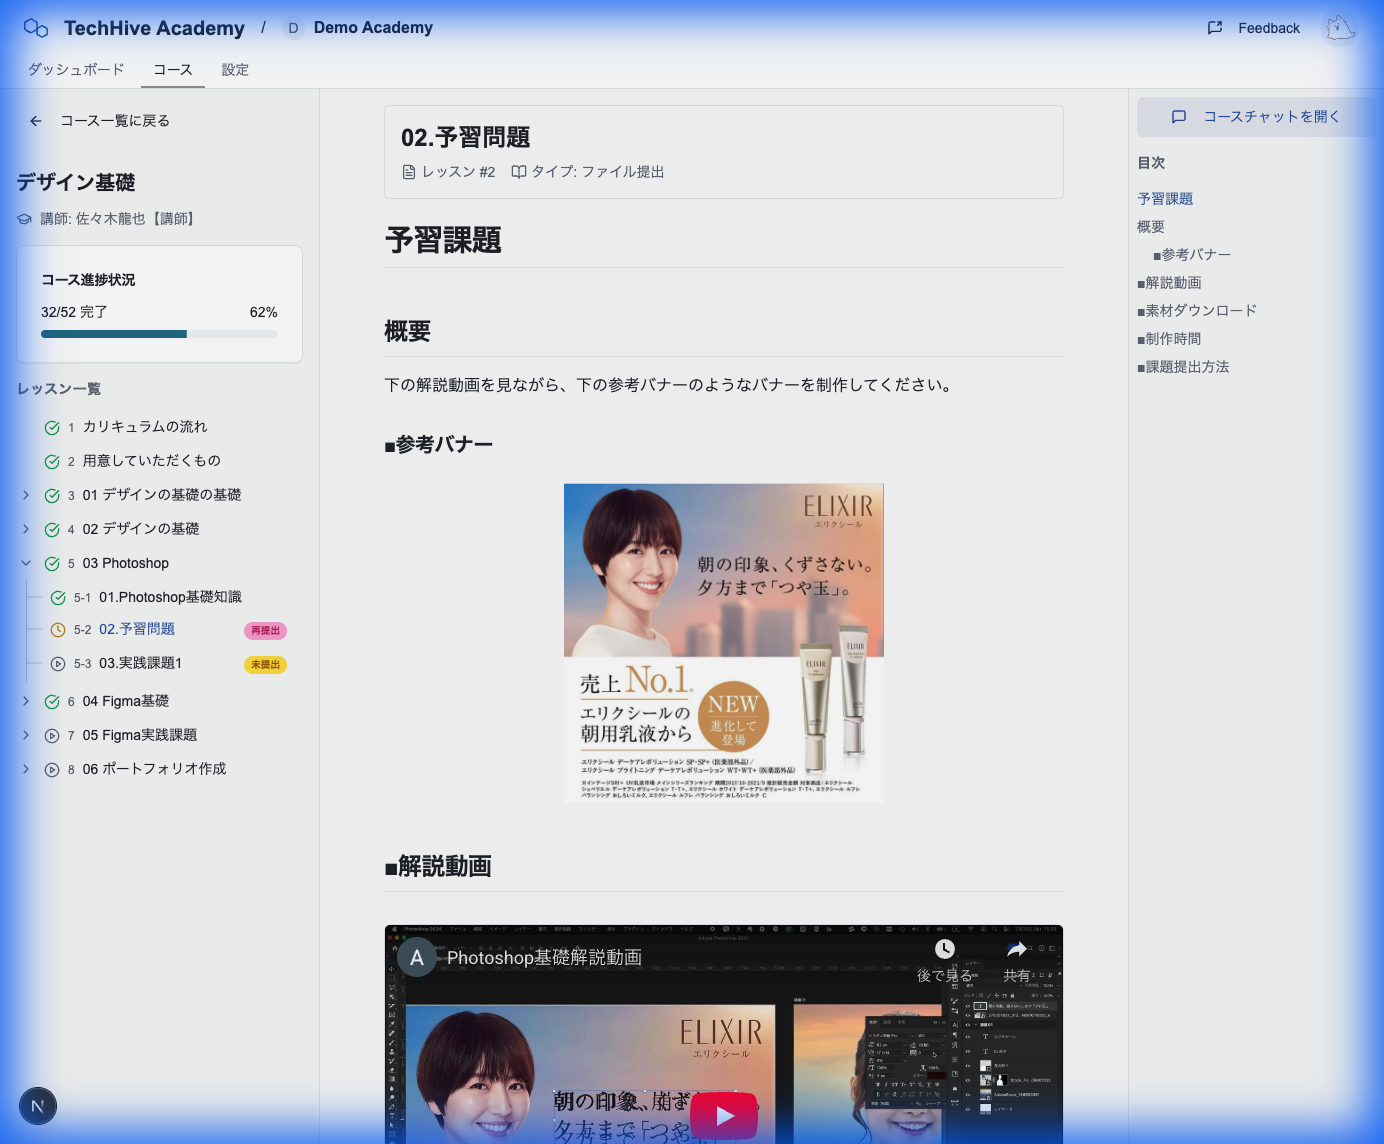Jump to ■解説動画 in table of contents
The height and width of the screenshot is (1144, 1384).
[x=1169, y=283]
